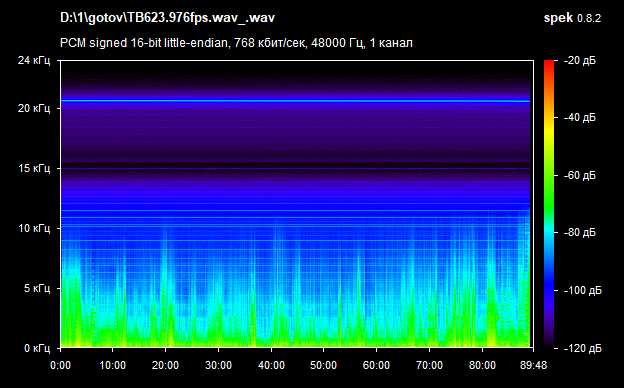624x388 pixels.
Task: Click the bright line near 21 кГц in spectrogram
Action: pos(295,101)
